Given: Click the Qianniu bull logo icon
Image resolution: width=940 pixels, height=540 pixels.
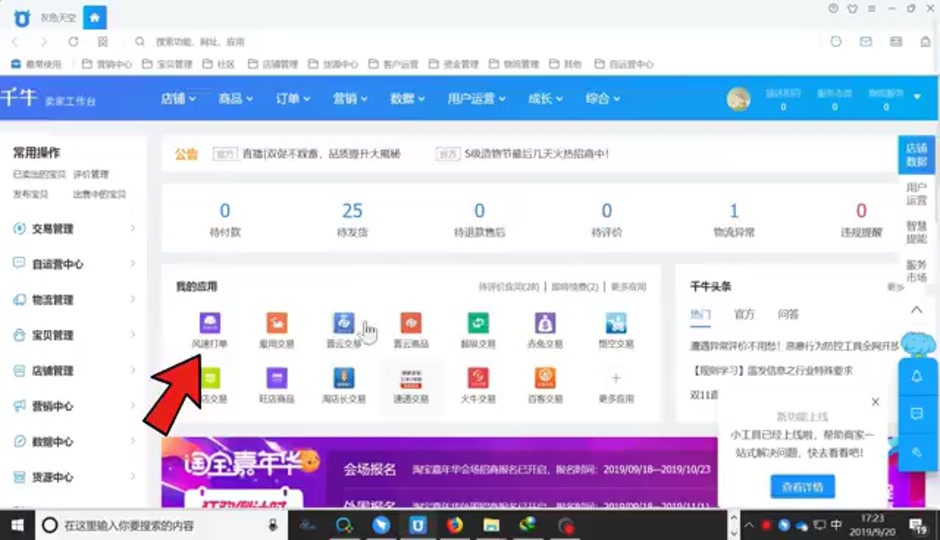Looking at the screenshot, I should (x=22, y=19).
